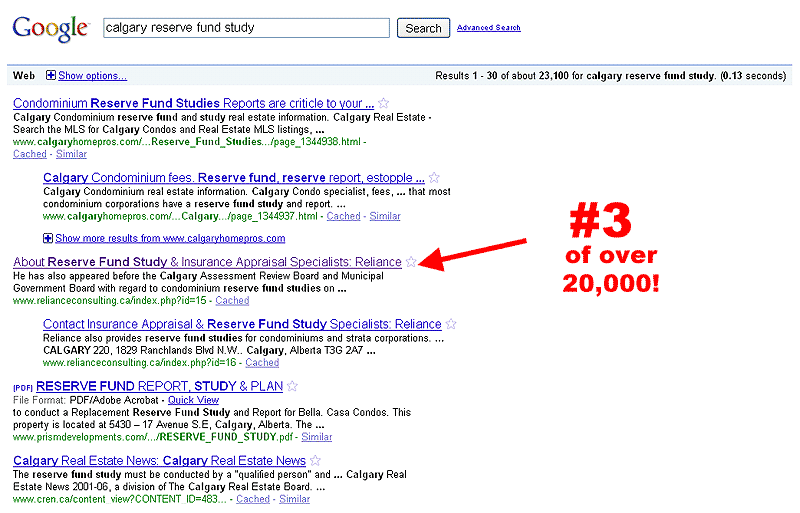800x513 pixels.
Task: Star the Calgary Real Estate News result
Action: pyautogui.click(x=315, y=460)
